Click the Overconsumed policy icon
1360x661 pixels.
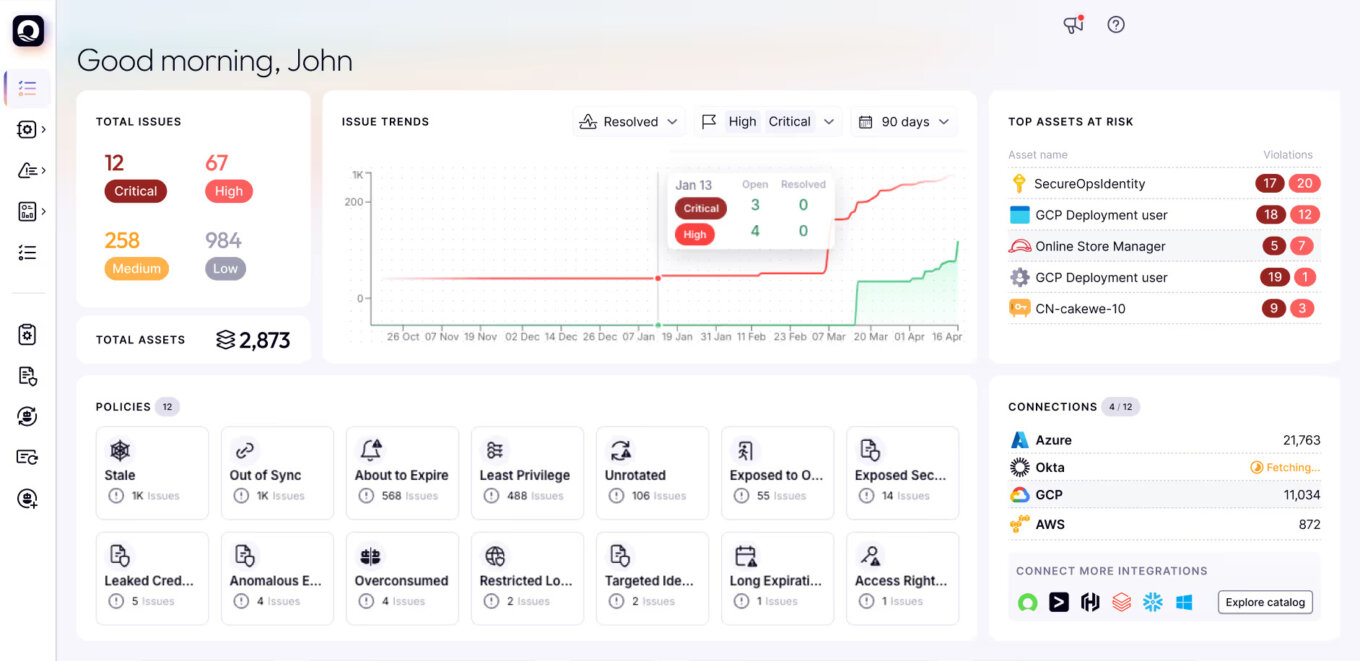click(x=370, y=556)
